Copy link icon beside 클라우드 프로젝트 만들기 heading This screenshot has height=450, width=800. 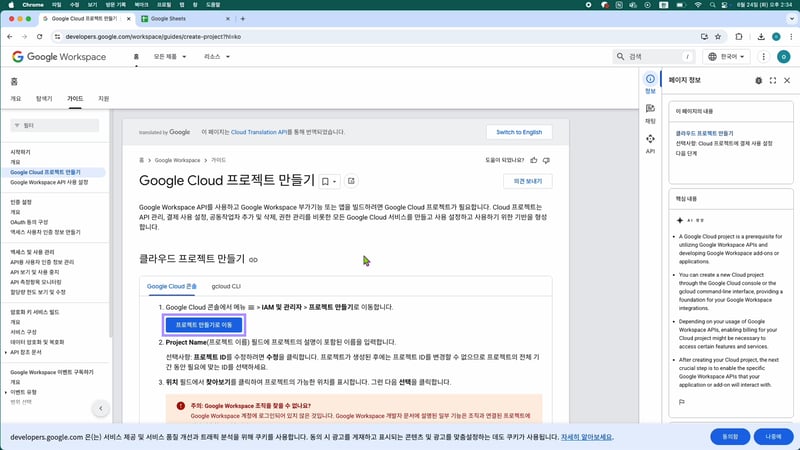(253, 260)
